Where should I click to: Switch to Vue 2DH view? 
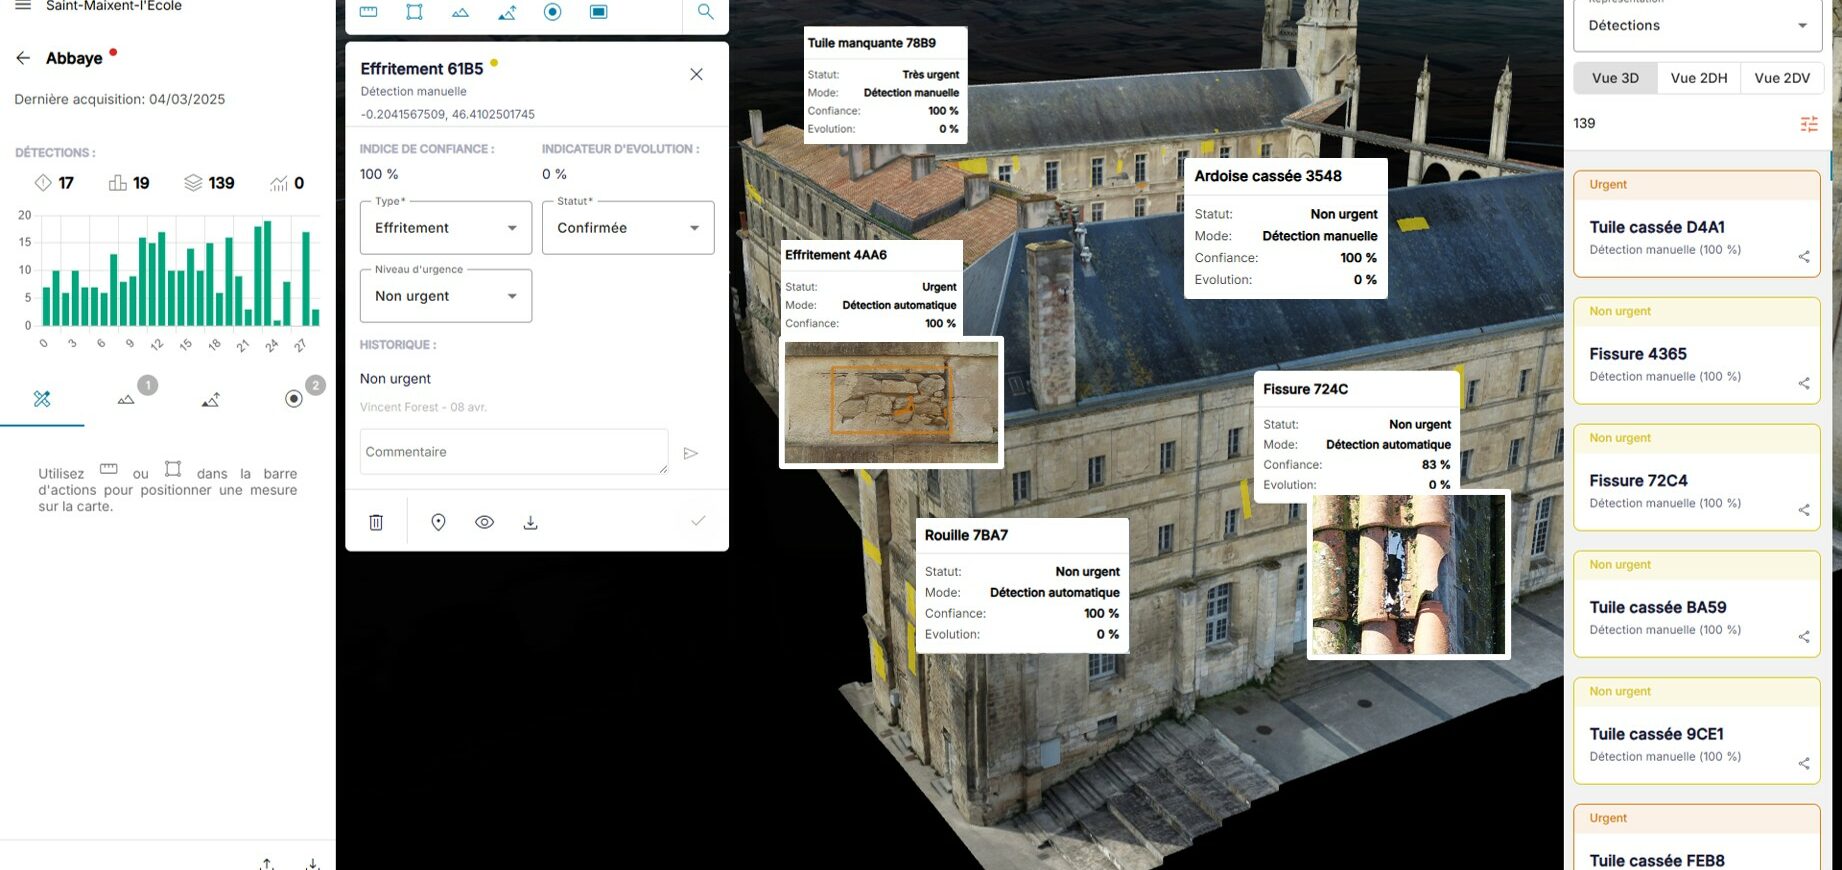1698,78
